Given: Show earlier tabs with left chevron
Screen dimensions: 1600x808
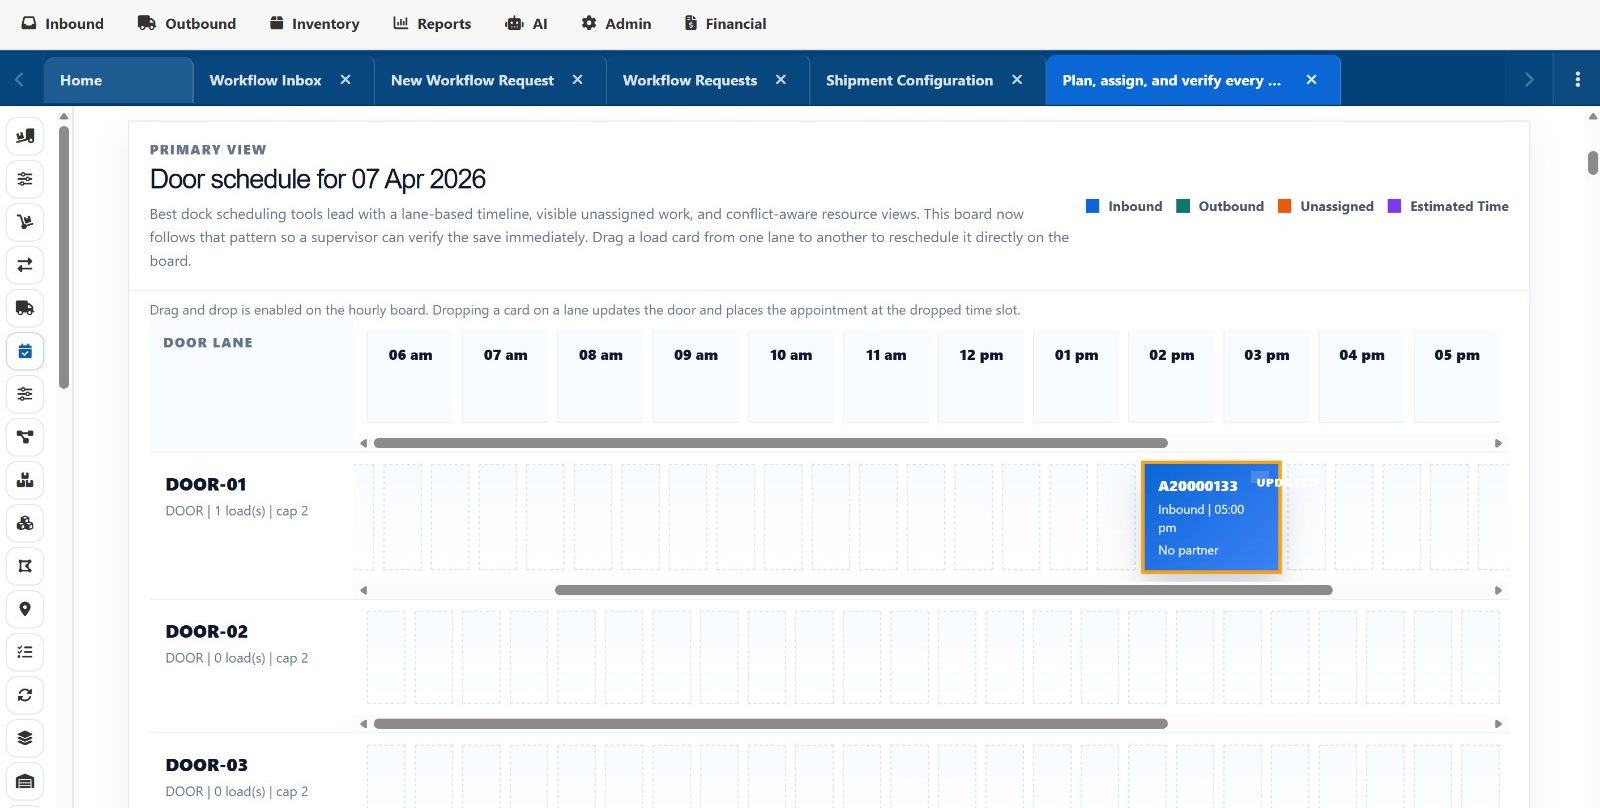Looking at the screenshot, I should coord(19,80).
